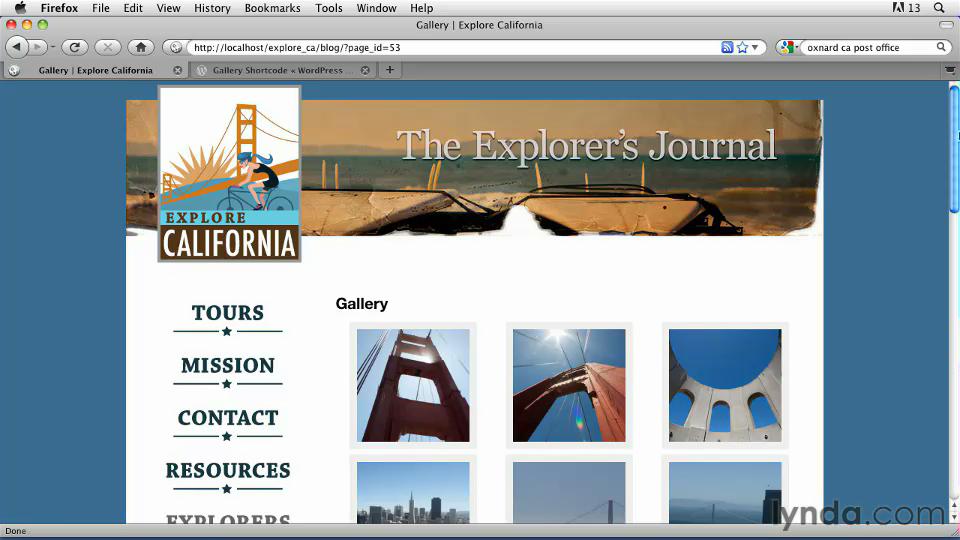Screen dimensions: 960x540
Task: Close the Gallery | Explore California tab
Action: pos(178,70)
